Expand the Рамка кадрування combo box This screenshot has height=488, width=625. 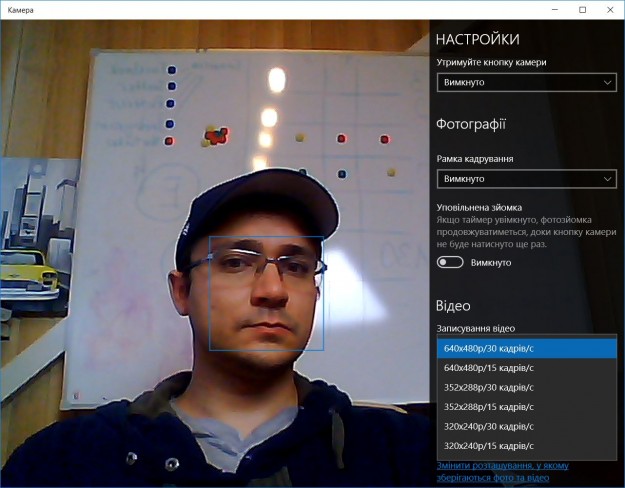526,179
